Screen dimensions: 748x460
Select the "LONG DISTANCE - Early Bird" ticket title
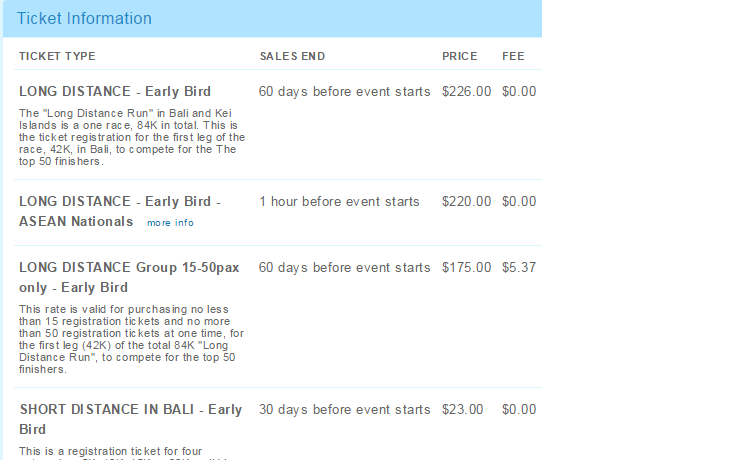pos(115,91)
